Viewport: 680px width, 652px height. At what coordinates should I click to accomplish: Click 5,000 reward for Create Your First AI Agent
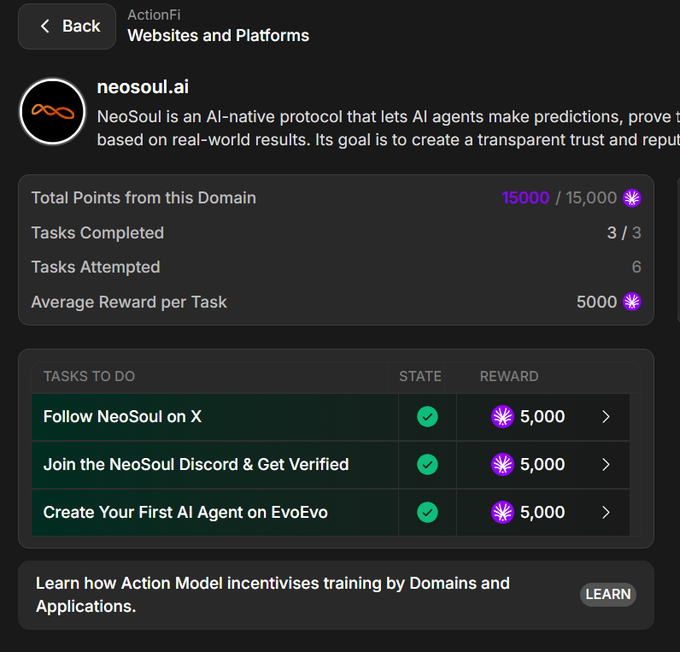tap(542, 512)
